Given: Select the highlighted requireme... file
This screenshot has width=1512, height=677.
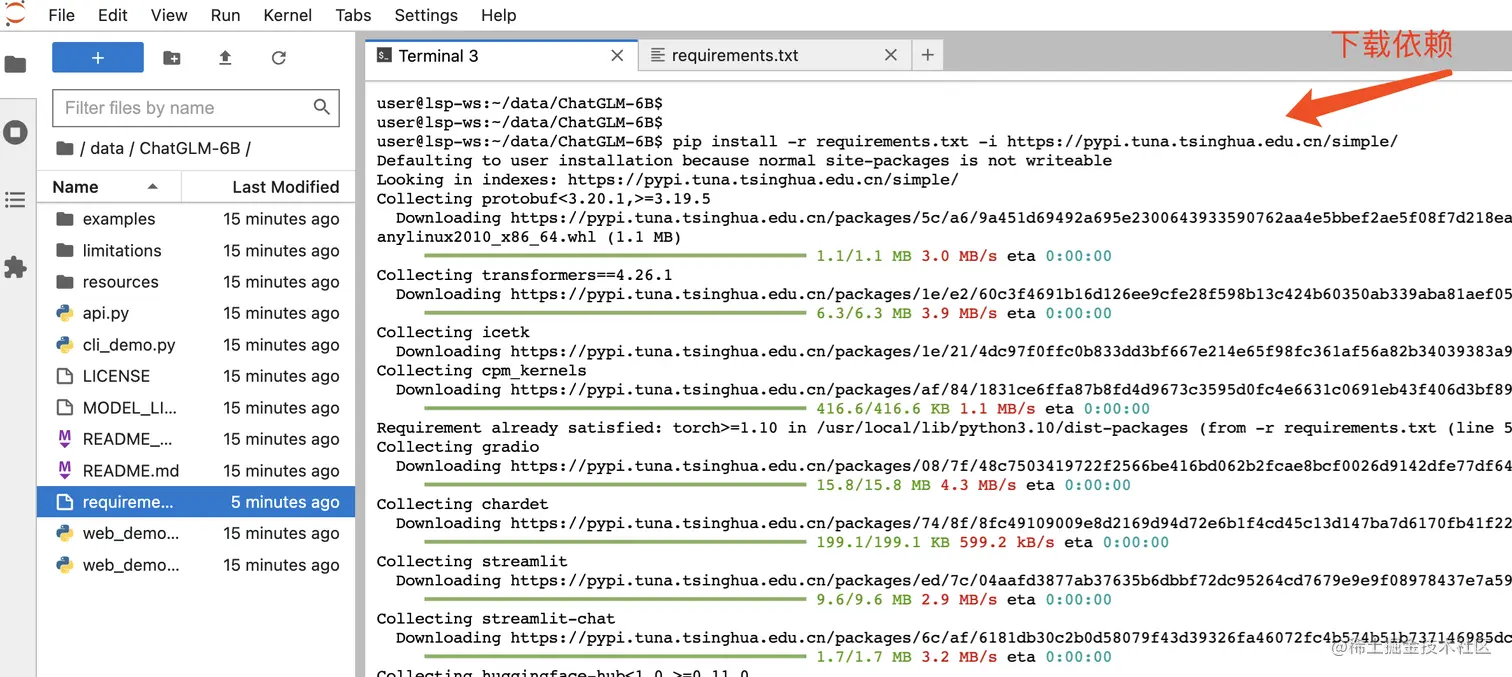Looking at the screenshot, I should 196,502.
